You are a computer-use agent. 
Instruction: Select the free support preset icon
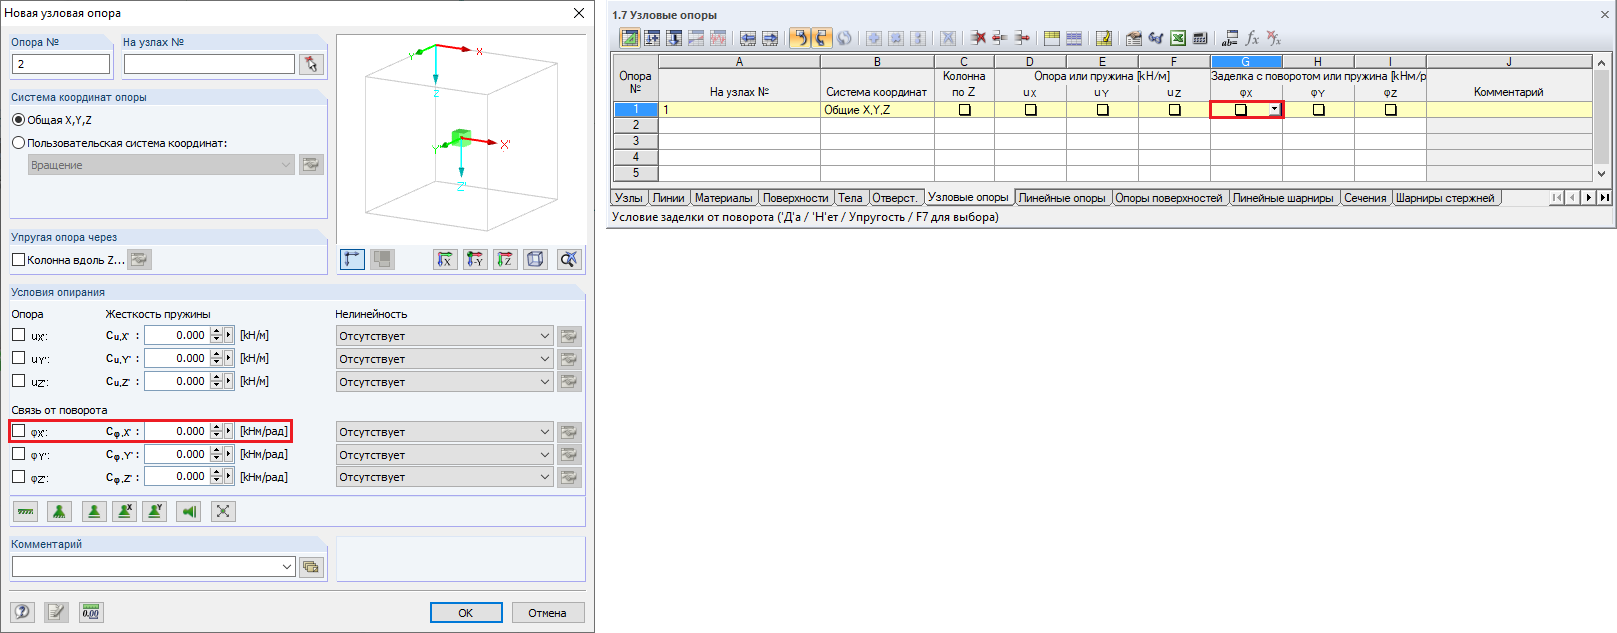(x=223, y=511)
